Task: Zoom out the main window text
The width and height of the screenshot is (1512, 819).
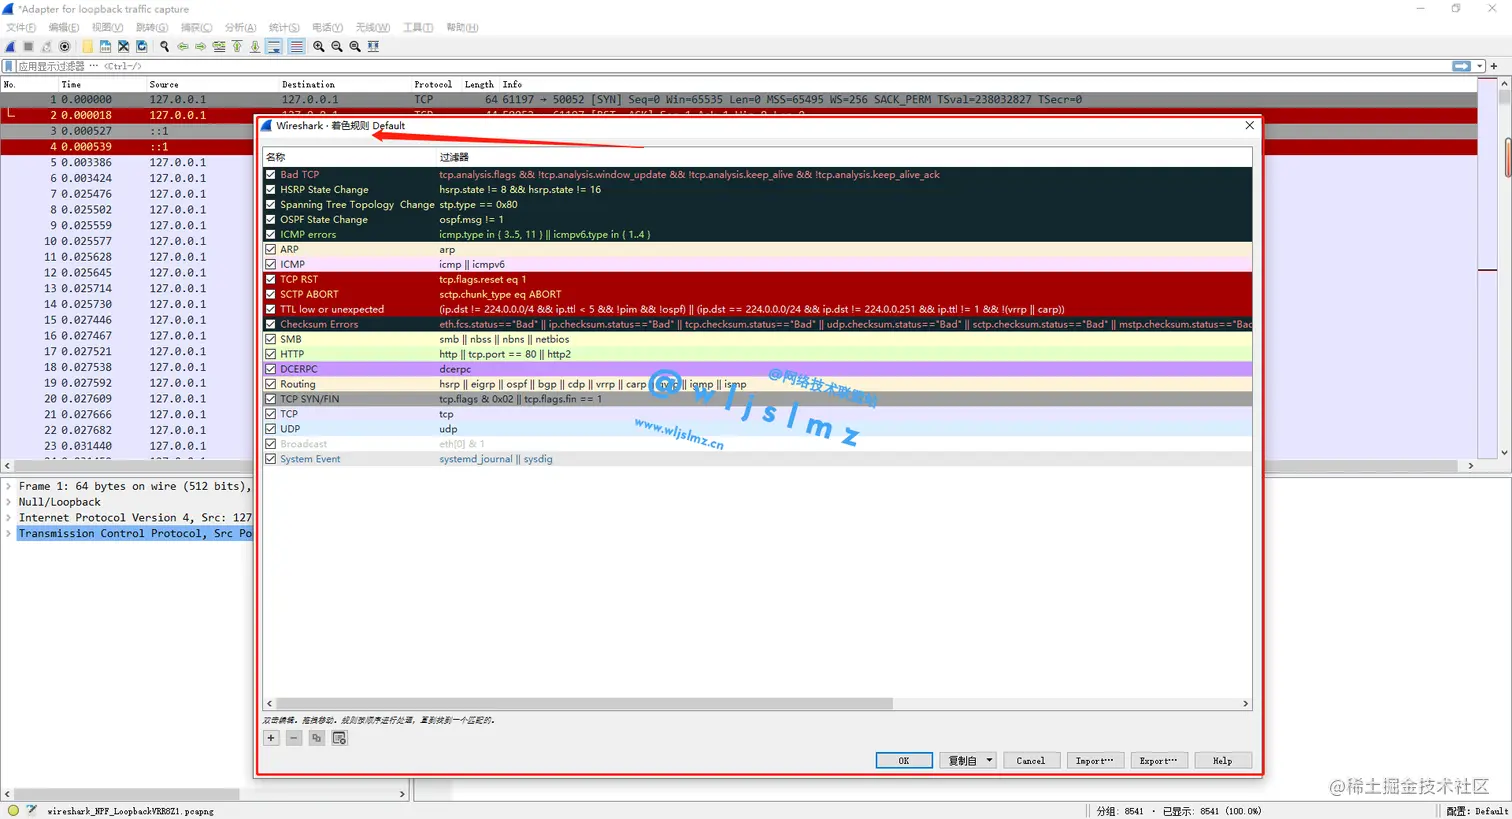Action: coord(337,46)
